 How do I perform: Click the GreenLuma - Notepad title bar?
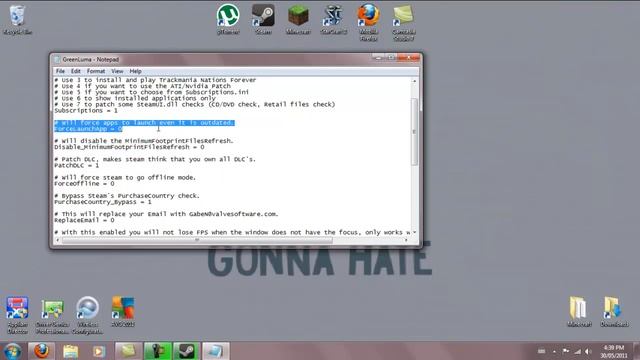[x=212, y=59]
